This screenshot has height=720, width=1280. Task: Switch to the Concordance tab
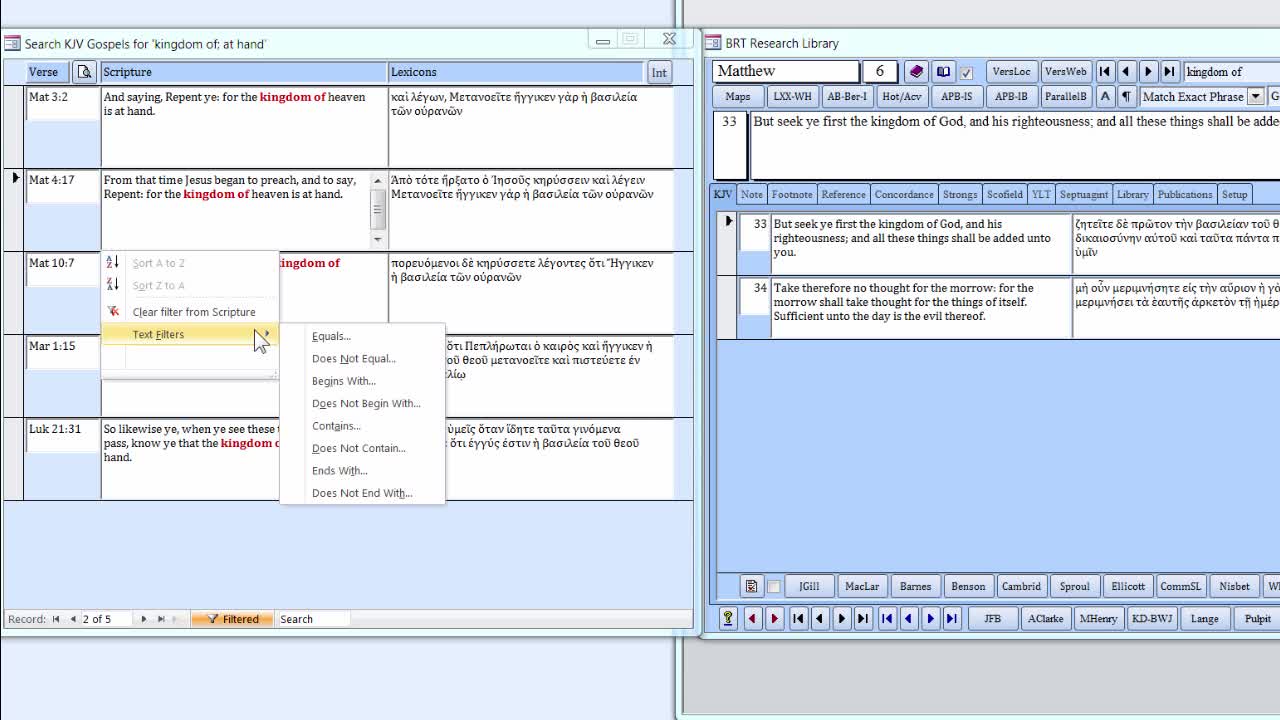click(x=904, y=195)
